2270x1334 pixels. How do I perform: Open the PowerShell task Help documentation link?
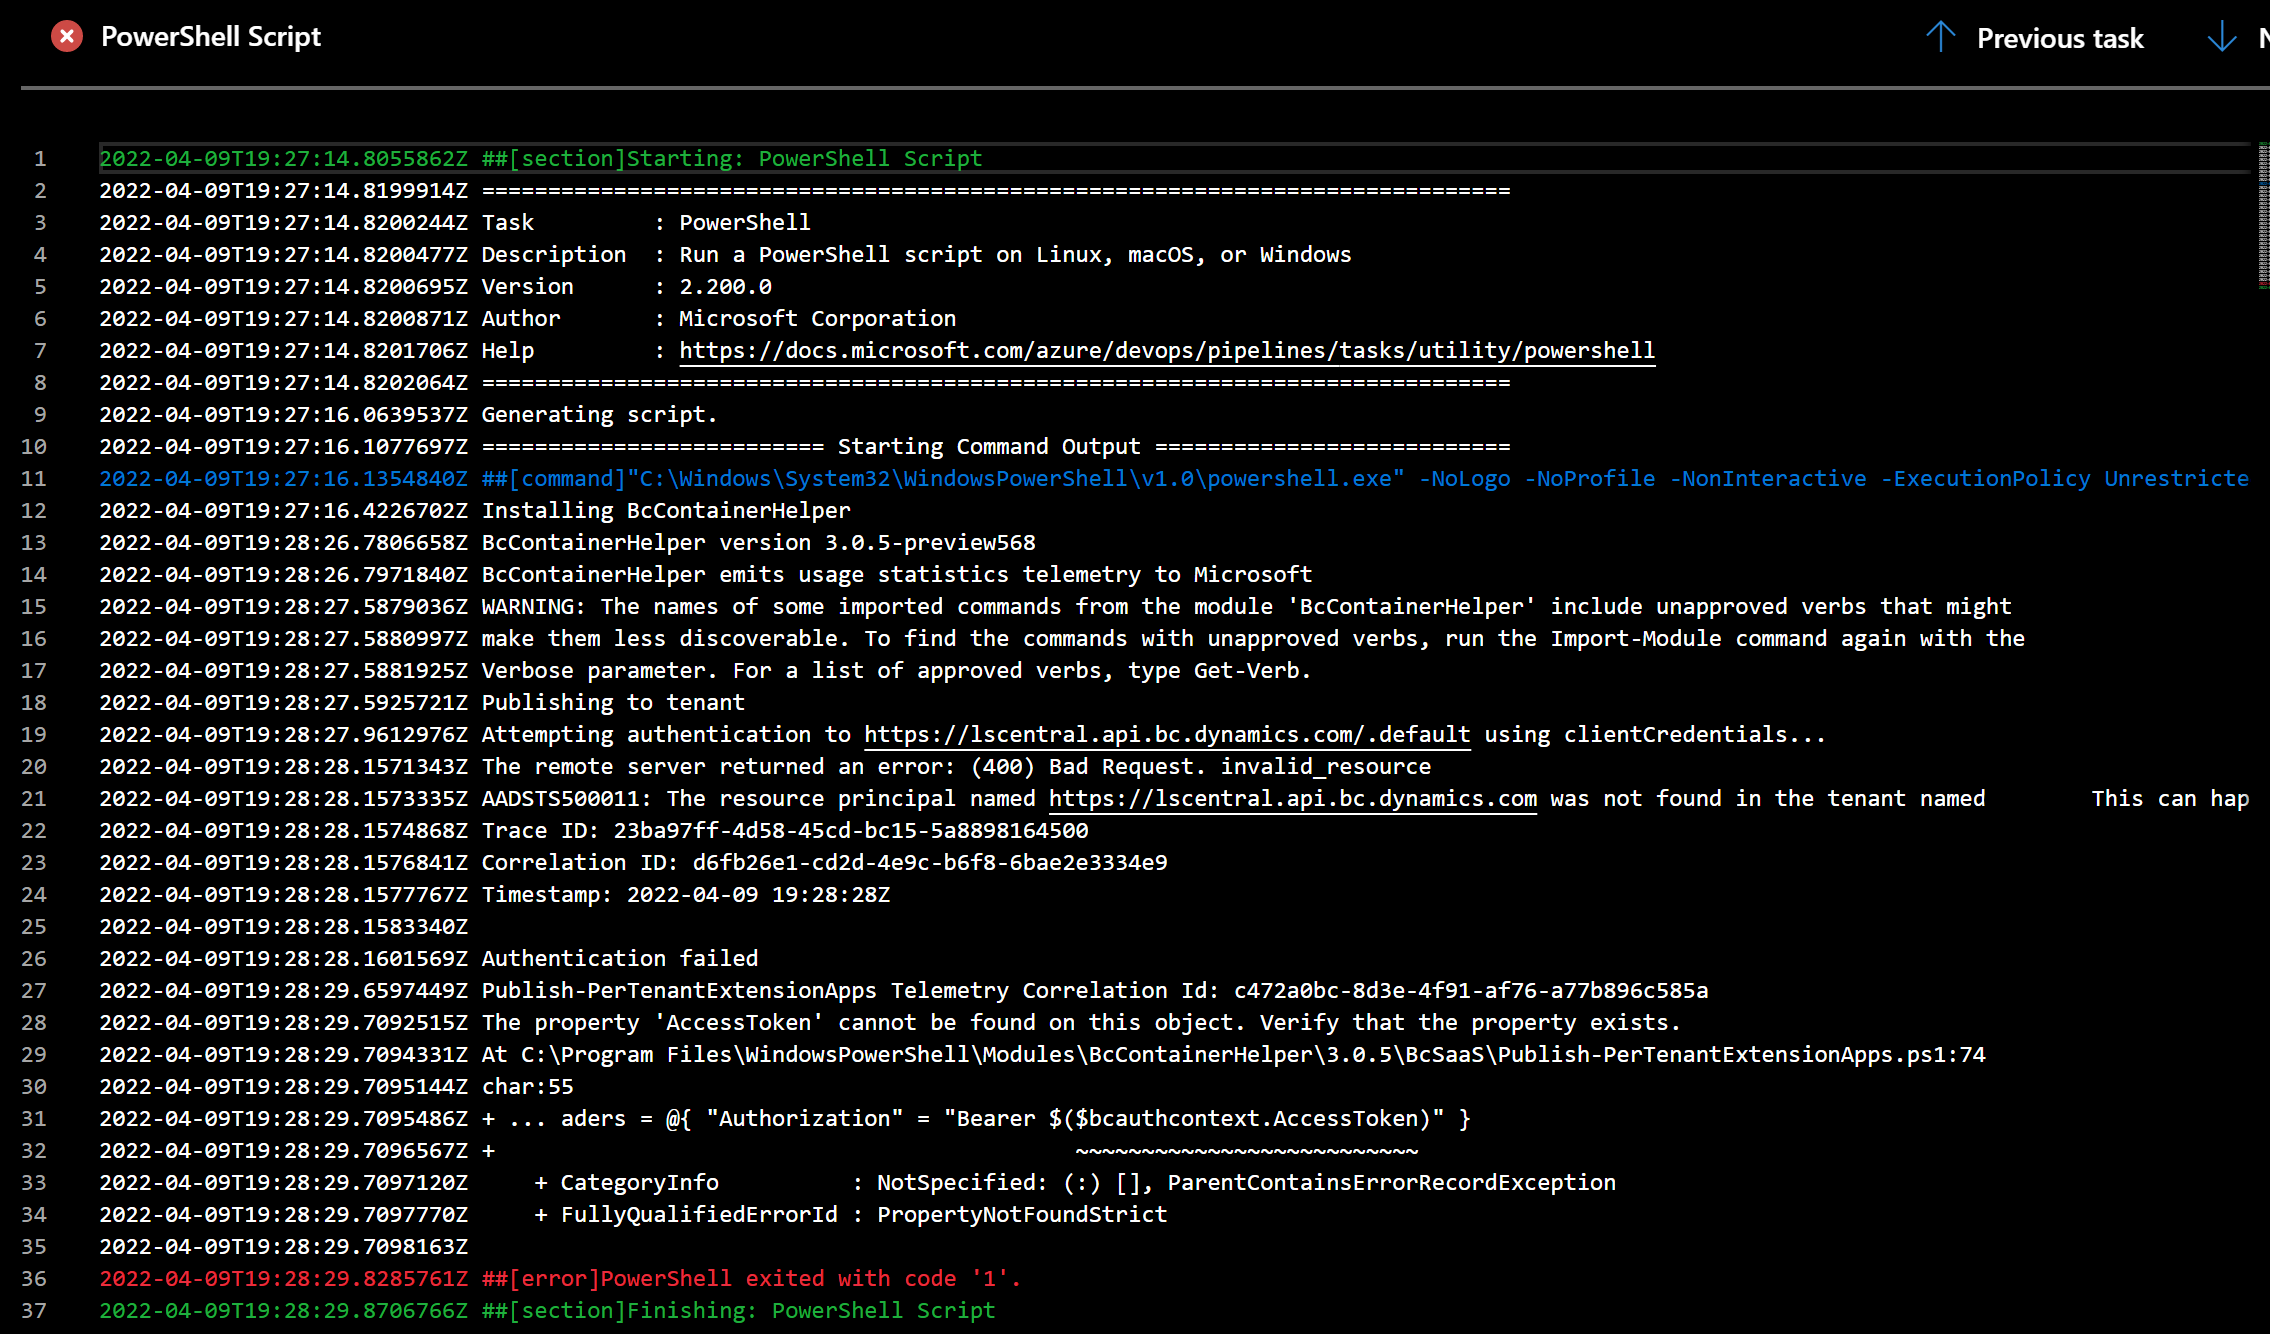pos(1166,350)
